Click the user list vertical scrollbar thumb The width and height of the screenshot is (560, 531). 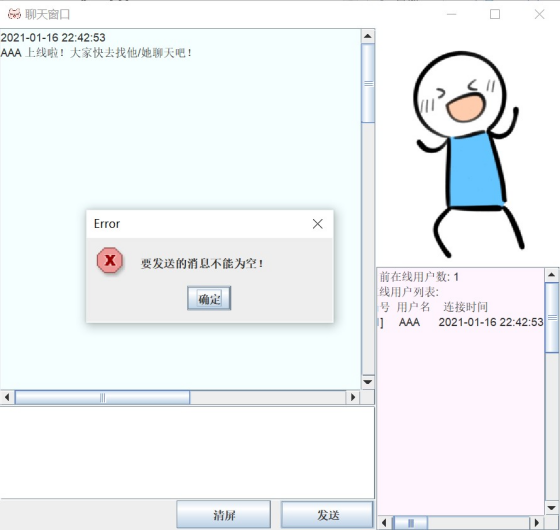[x=552, y=317]
